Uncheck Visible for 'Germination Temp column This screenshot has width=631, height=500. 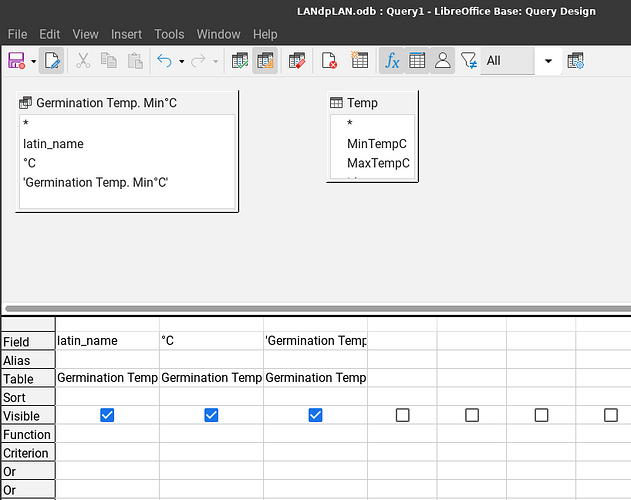pyautogui.click(x=316, y=415)
